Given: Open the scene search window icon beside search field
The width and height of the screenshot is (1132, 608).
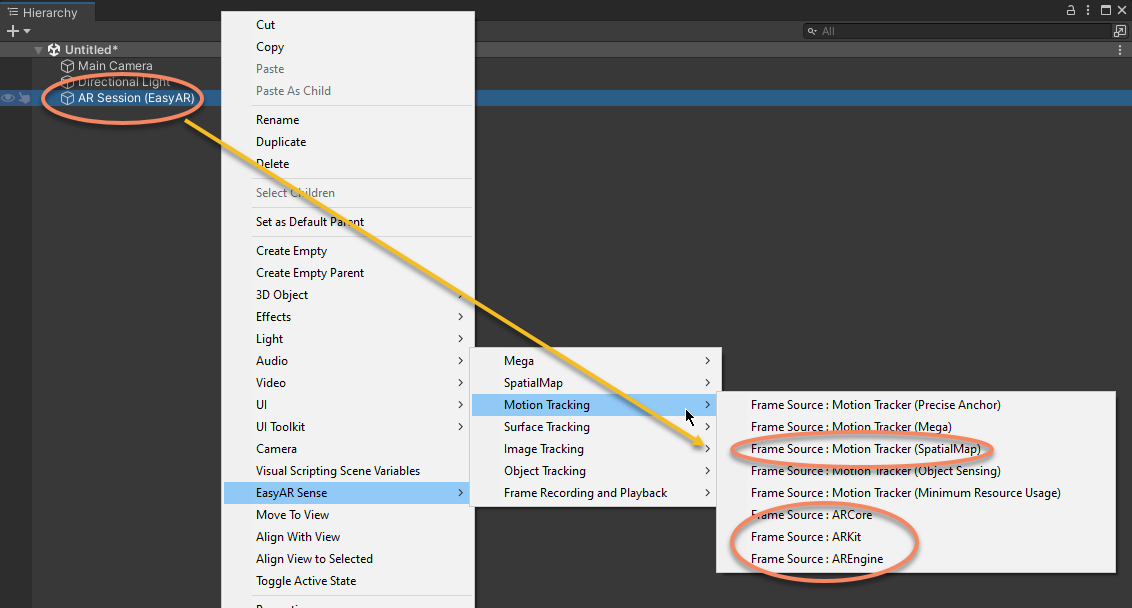Looking at the screenshot, I should (x=1120, y=31).
